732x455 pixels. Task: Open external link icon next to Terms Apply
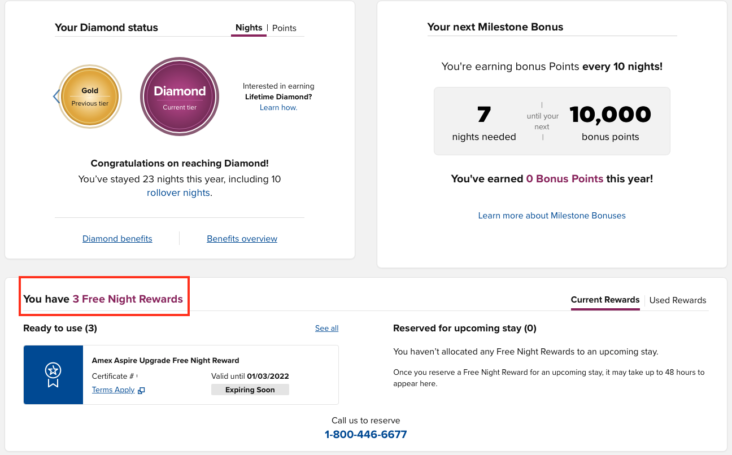pos(141,390)
